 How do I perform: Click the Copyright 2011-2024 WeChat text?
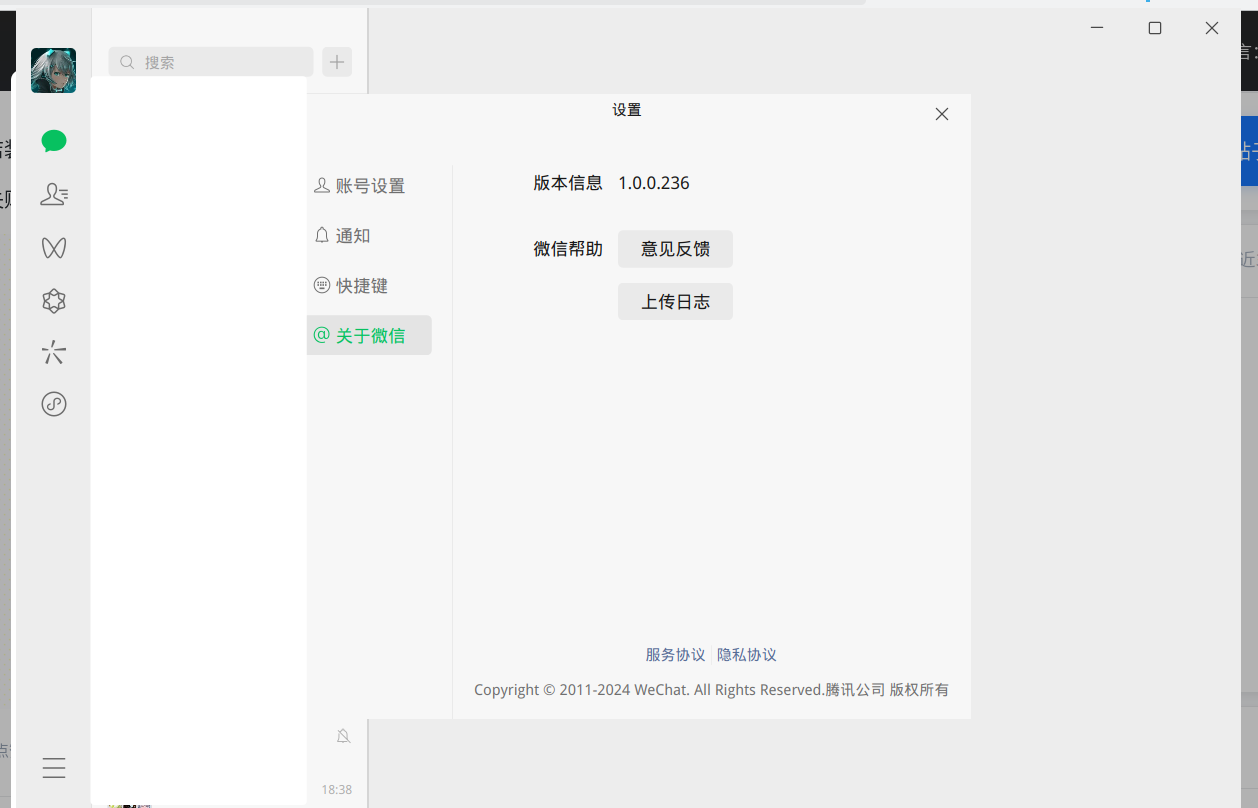click(x=711, y=690)
